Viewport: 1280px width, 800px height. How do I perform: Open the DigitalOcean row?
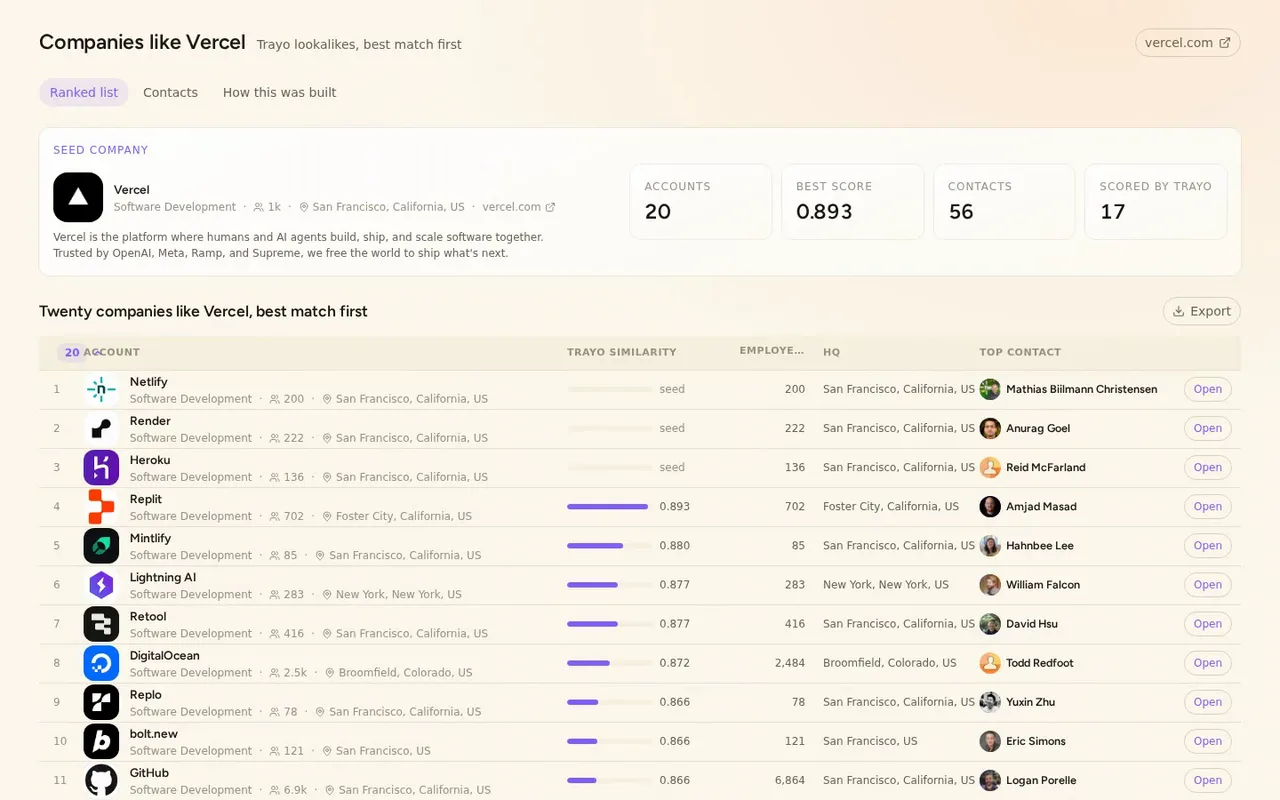pyautogui.click(x=1207, y=663)
